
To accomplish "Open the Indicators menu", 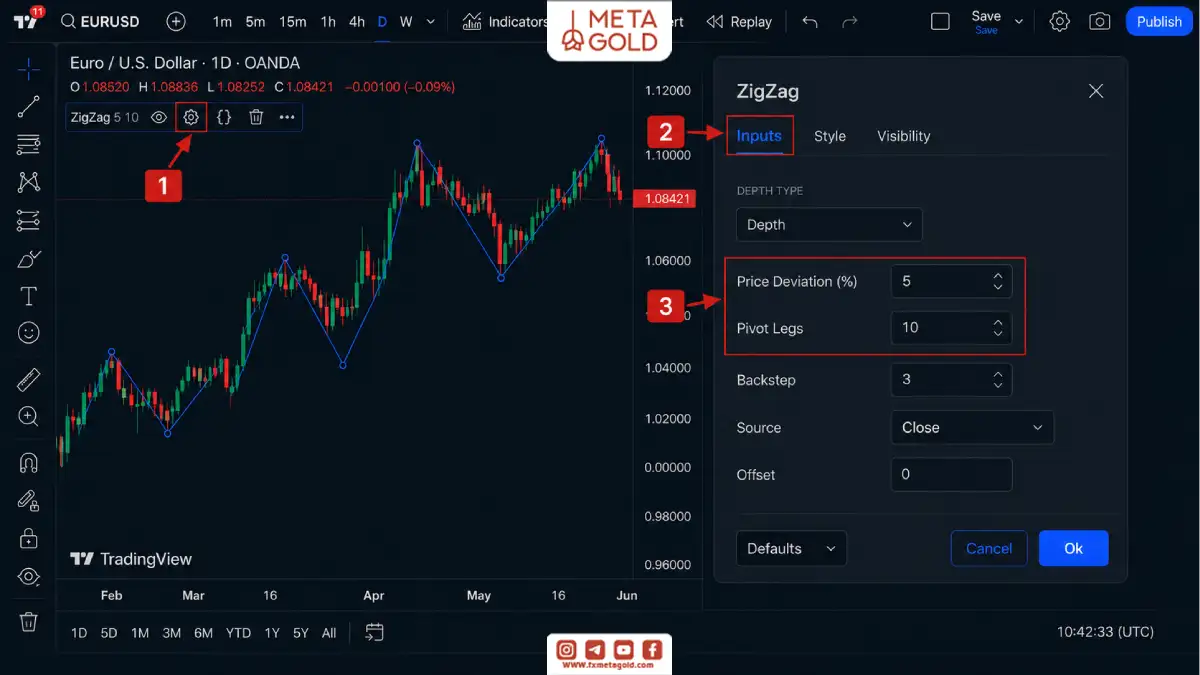I will pyautogui.click(x=506, y=21).
